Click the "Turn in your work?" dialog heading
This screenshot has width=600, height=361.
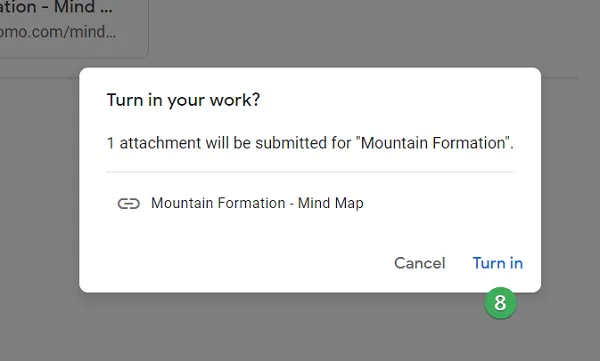pyautogui.click(x=183, y=100)
